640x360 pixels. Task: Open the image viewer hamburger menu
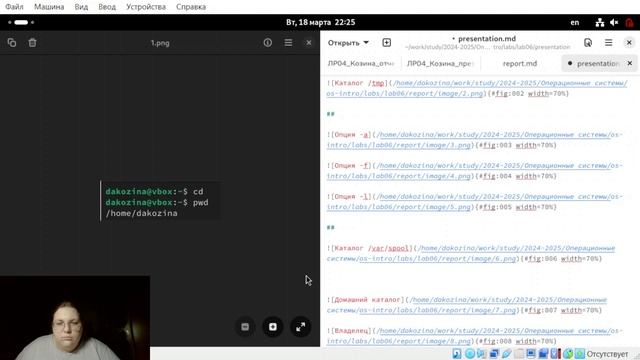[x=288, y=42]
